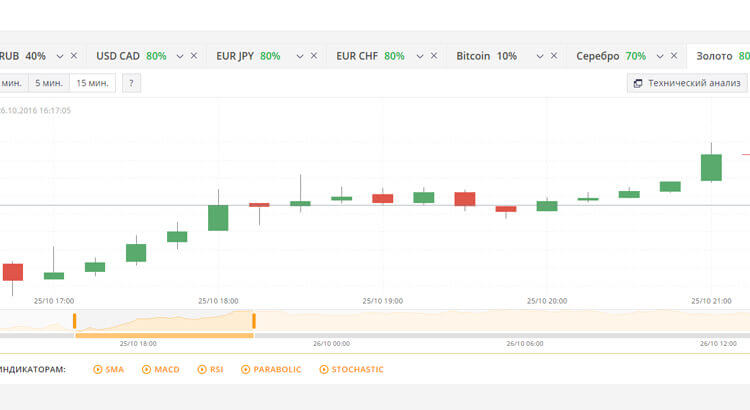Expand the Серебро dropdown chevron
750x410 pixels.
click(660, 56)
